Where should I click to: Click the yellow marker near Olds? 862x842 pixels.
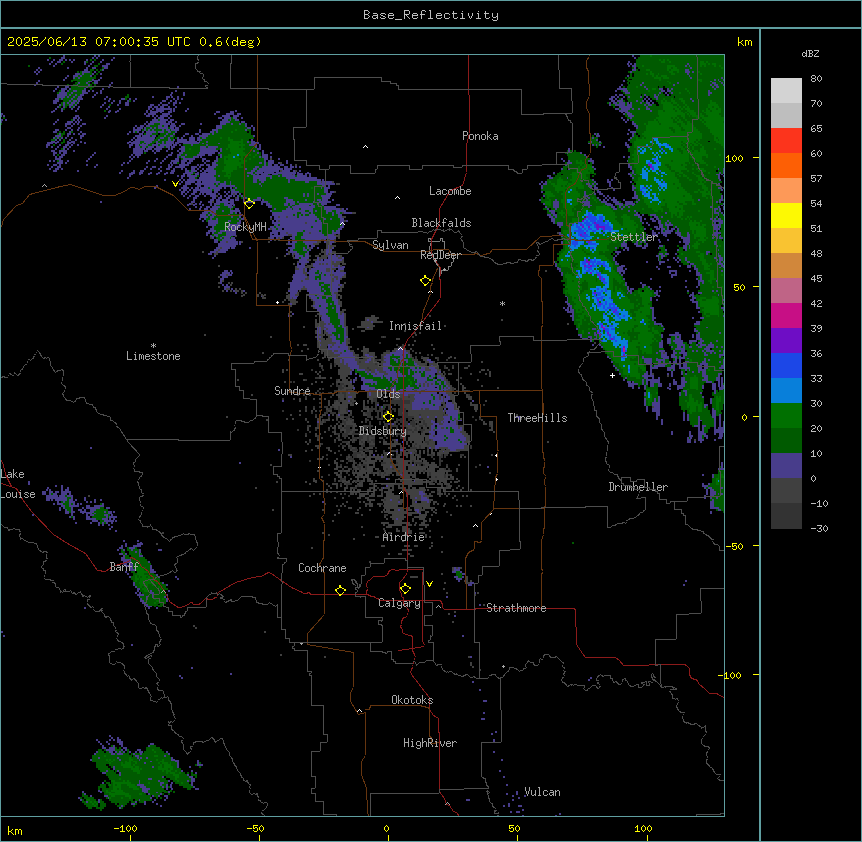388,416
